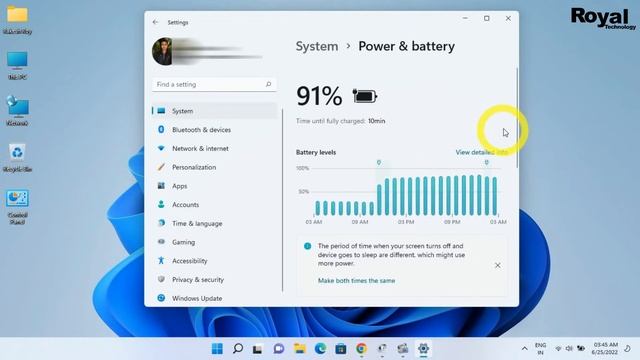Click the settings page vertical scrollbar
This screenshot has height=360, width=640.
[x=517, y=118]
